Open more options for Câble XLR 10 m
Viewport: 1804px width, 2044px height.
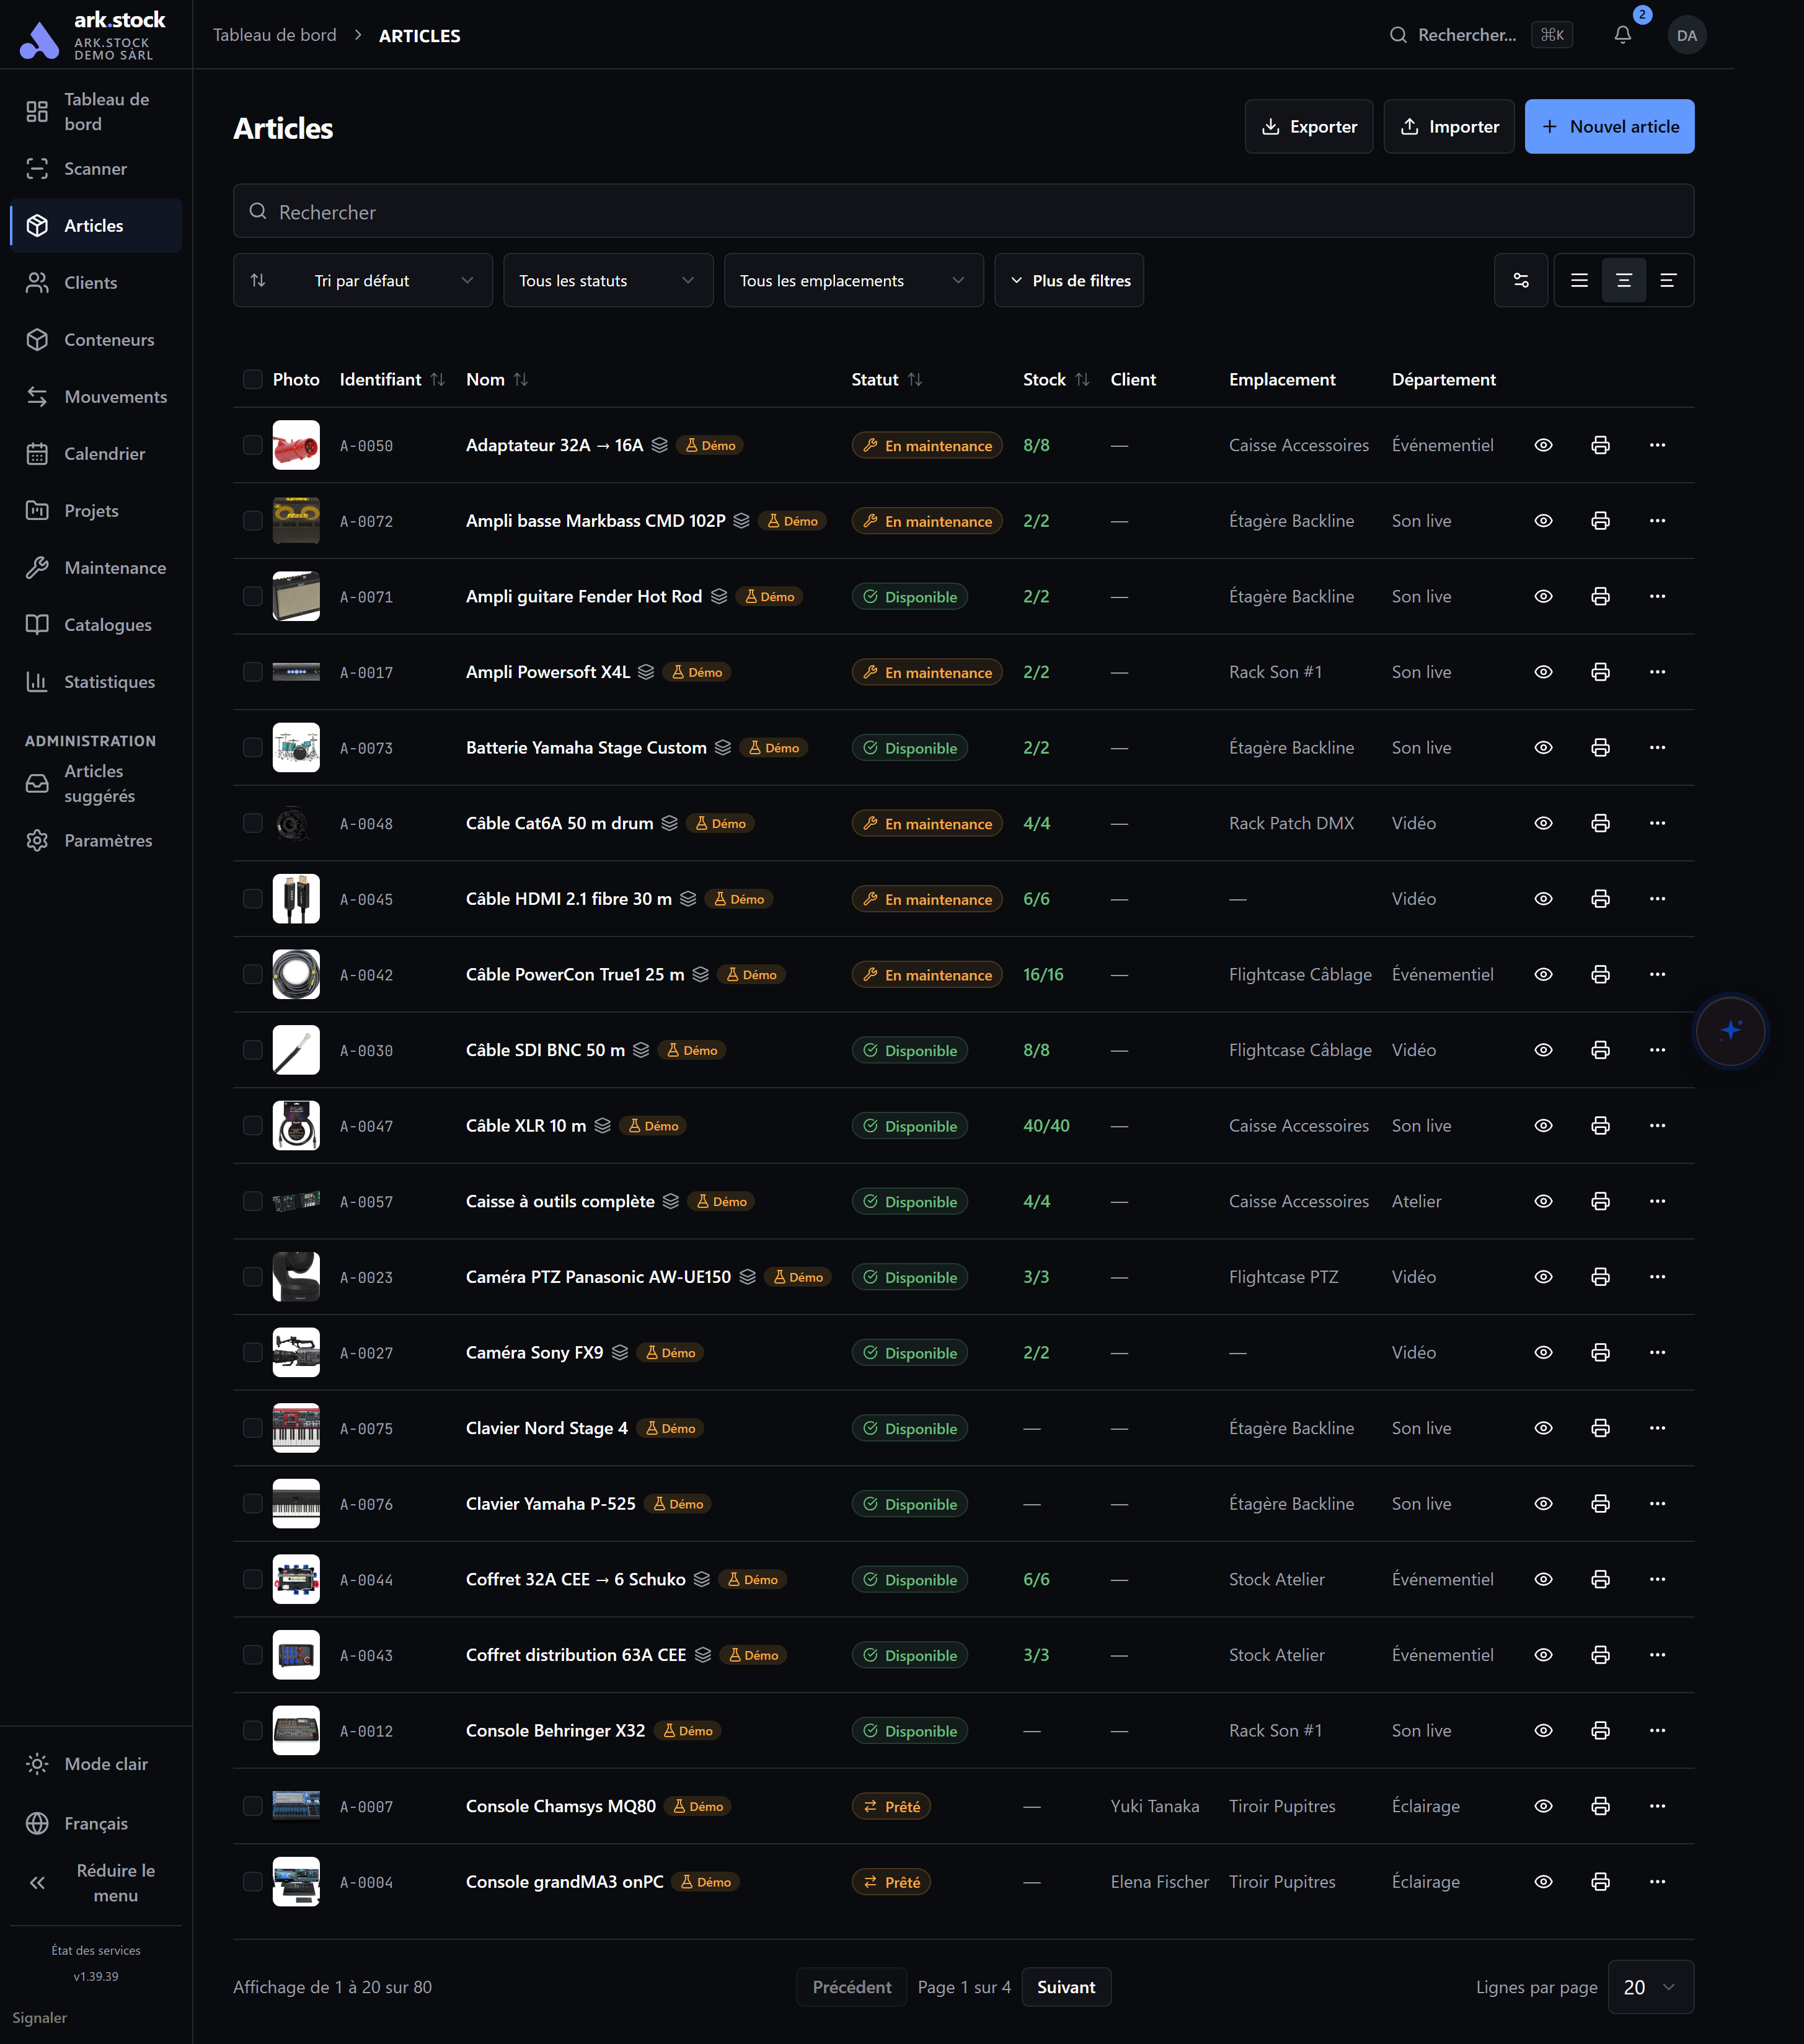point(1657,1126)
